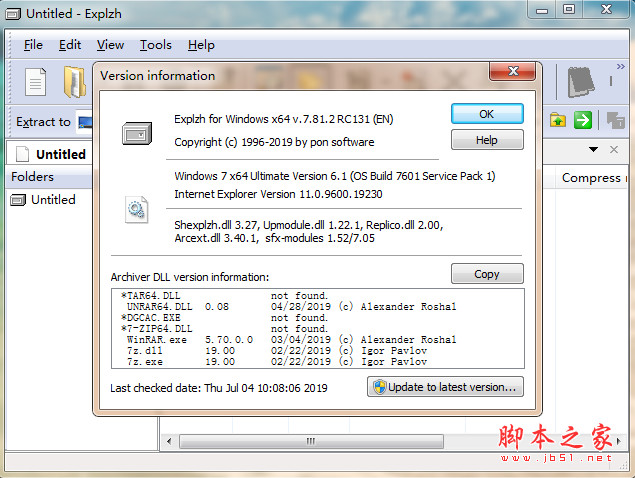Open the Edit menu

point(70,45)
